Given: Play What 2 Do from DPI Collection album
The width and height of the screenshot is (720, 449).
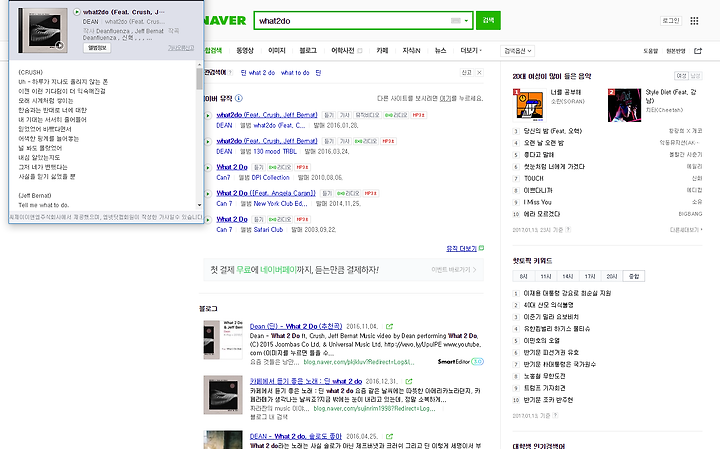Looking at the screenshot, I should (x=208, y=168).
